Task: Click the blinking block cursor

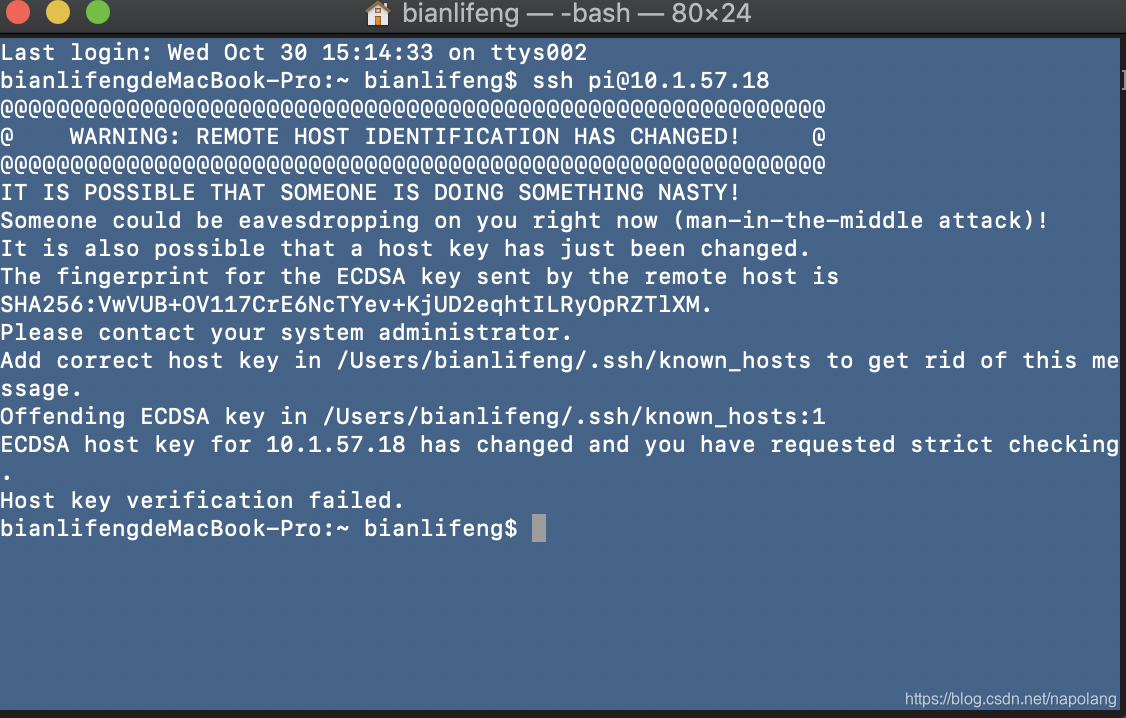Action: pos(537,528)
